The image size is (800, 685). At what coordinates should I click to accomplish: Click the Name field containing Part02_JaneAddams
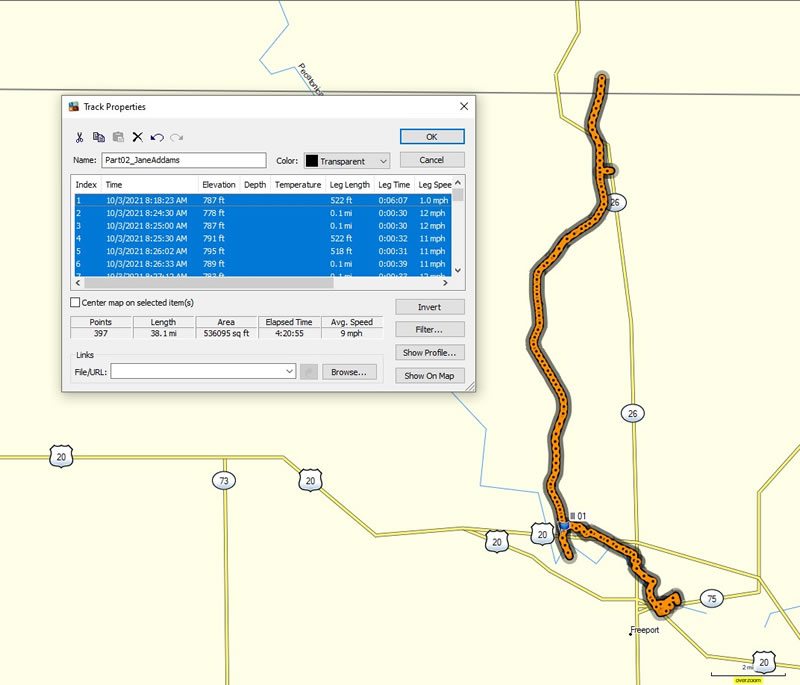[x=184, y=160]
